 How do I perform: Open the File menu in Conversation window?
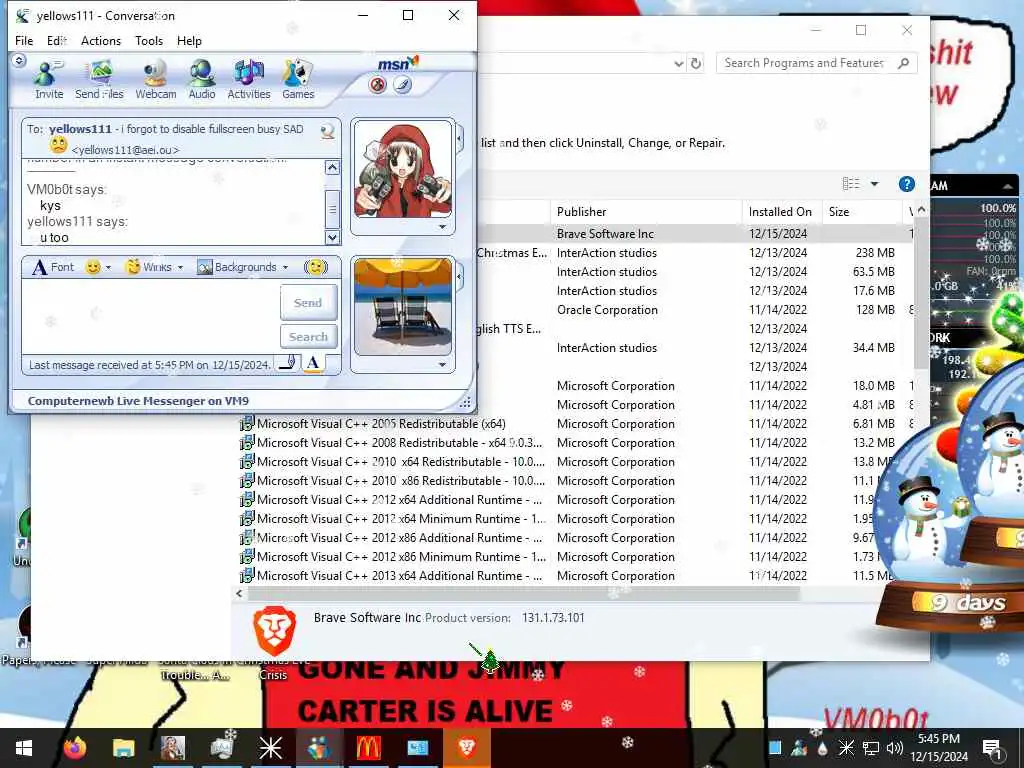pos(24,40)
